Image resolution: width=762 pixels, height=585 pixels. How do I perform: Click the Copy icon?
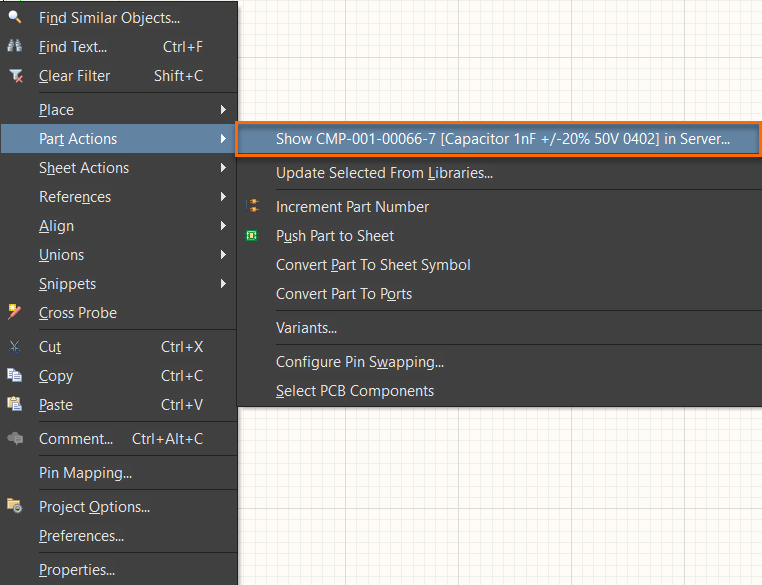tap(15, 375)
